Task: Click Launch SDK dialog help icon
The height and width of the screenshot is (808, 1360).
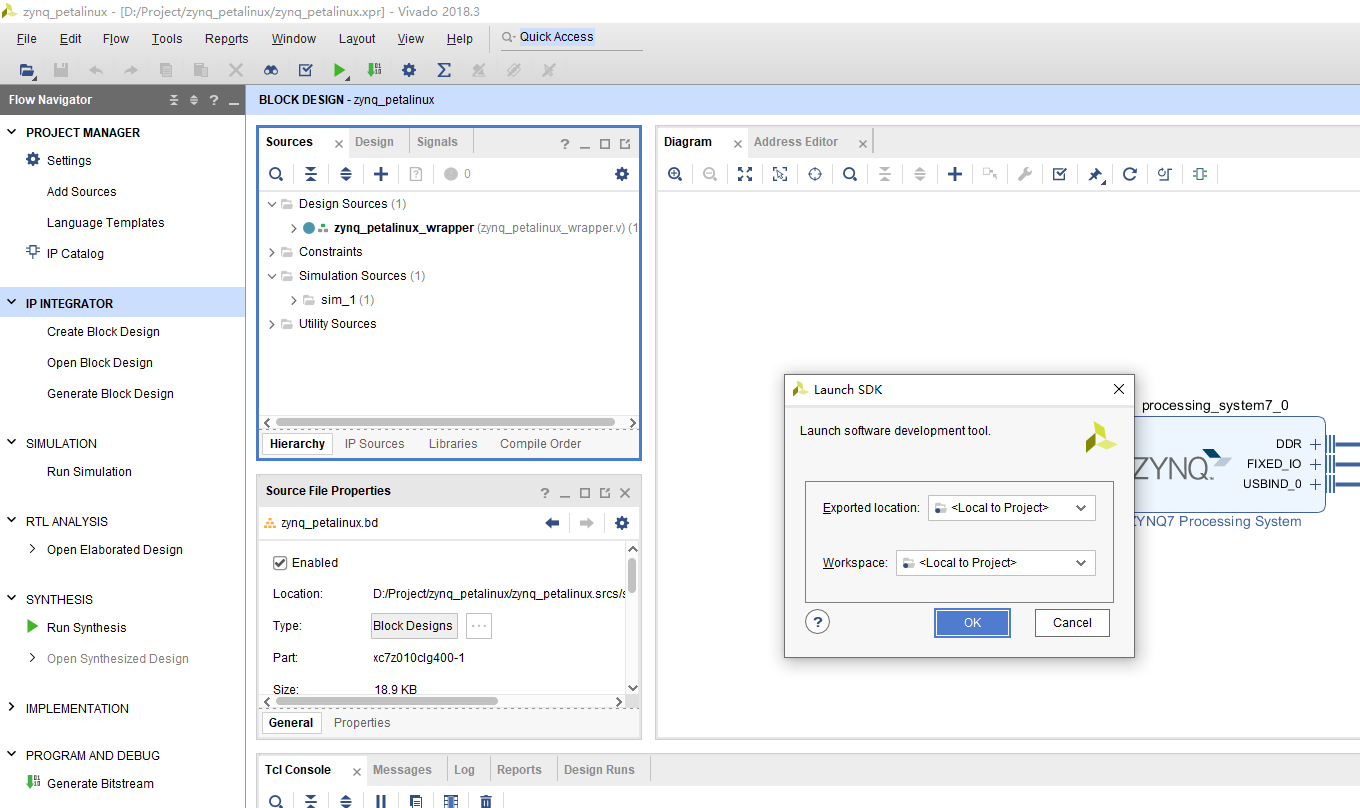Action: pyautogui.click(x=818, y=622)
